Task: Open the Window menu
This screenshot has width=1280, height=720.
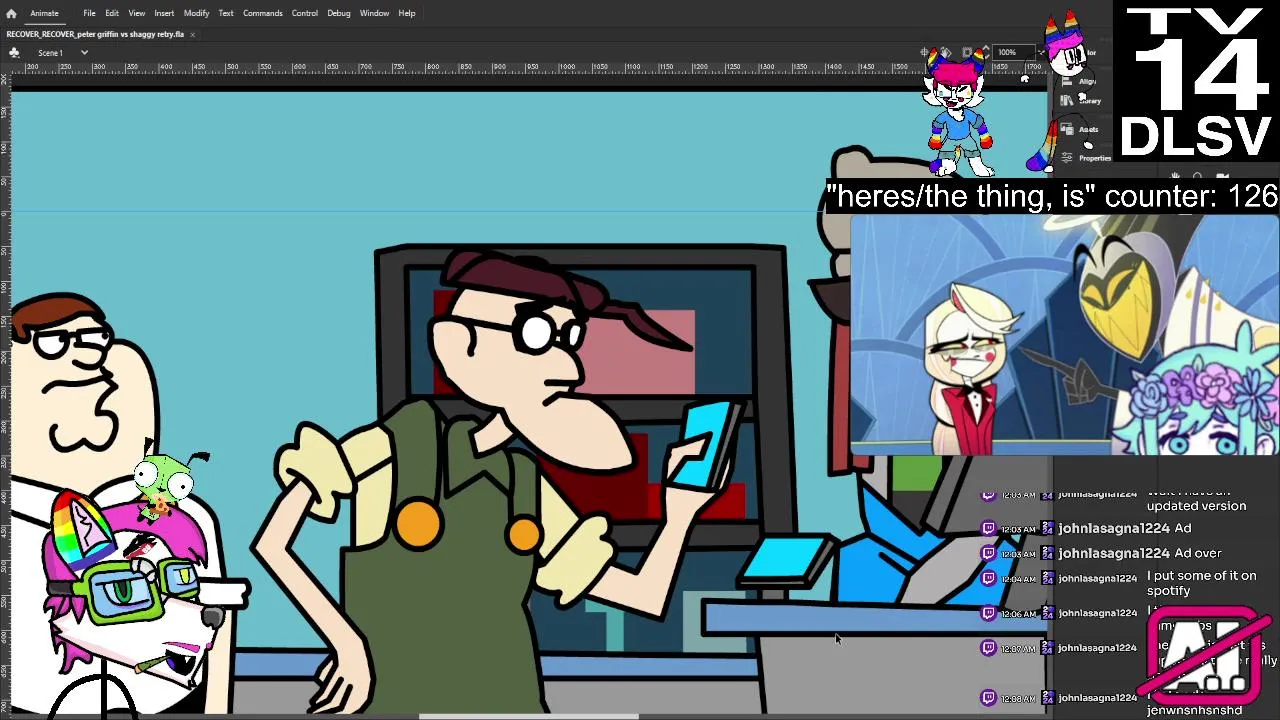Action: 374,13
